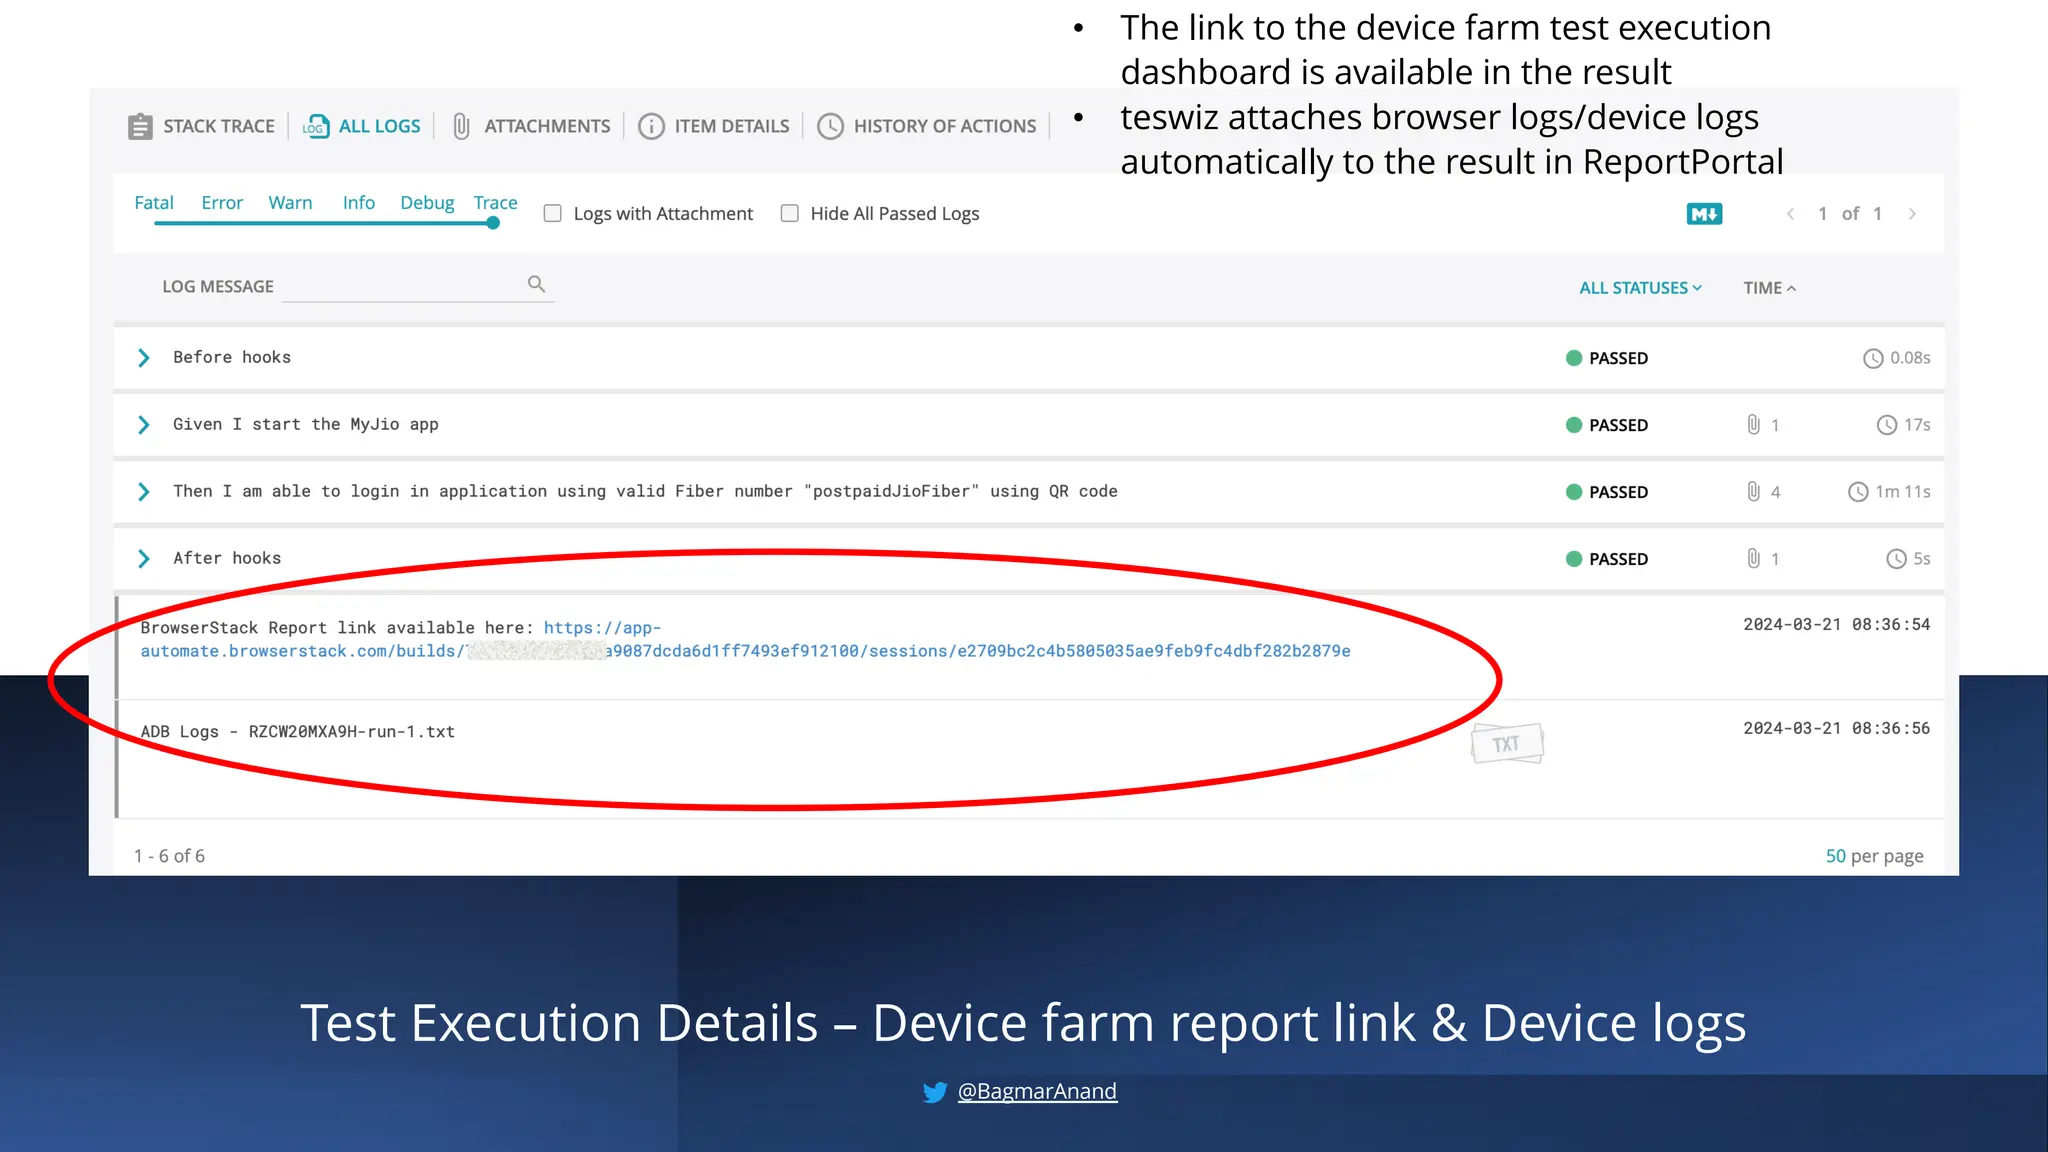
Task: Check Hide All Passed Logs
Action: click(x=790, y=214)
